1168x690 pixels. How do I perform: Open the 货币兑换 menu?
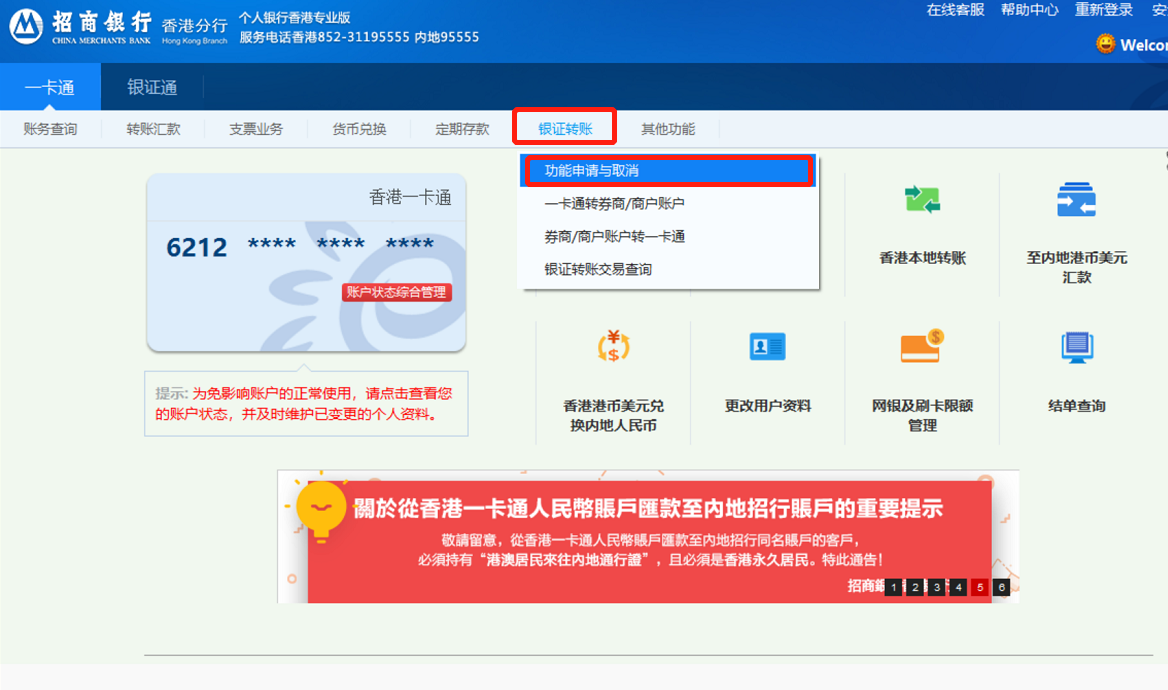(x=359, y=129)
